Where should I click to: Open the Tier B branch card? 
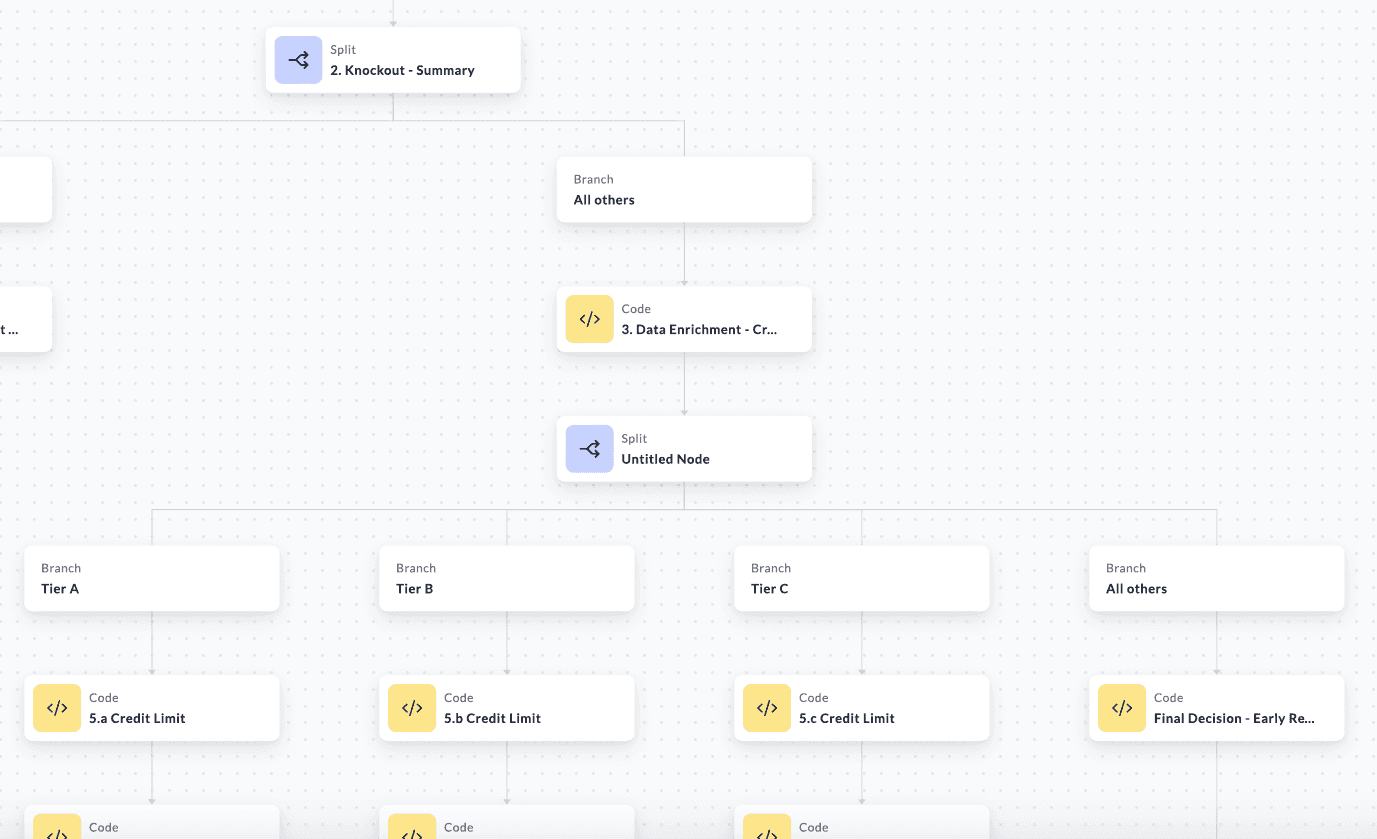506,578
